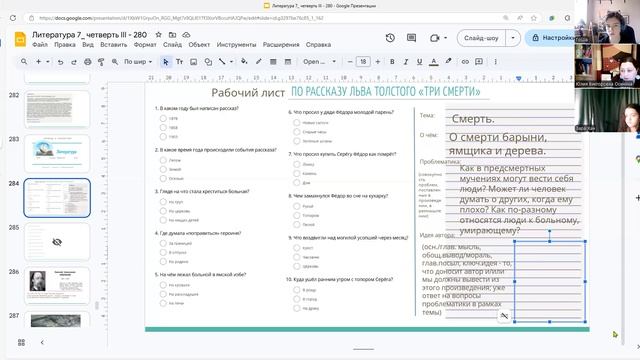Toggle italic formatting
Image resolution: width=640 pixels, height=360 pixels.
406,62
